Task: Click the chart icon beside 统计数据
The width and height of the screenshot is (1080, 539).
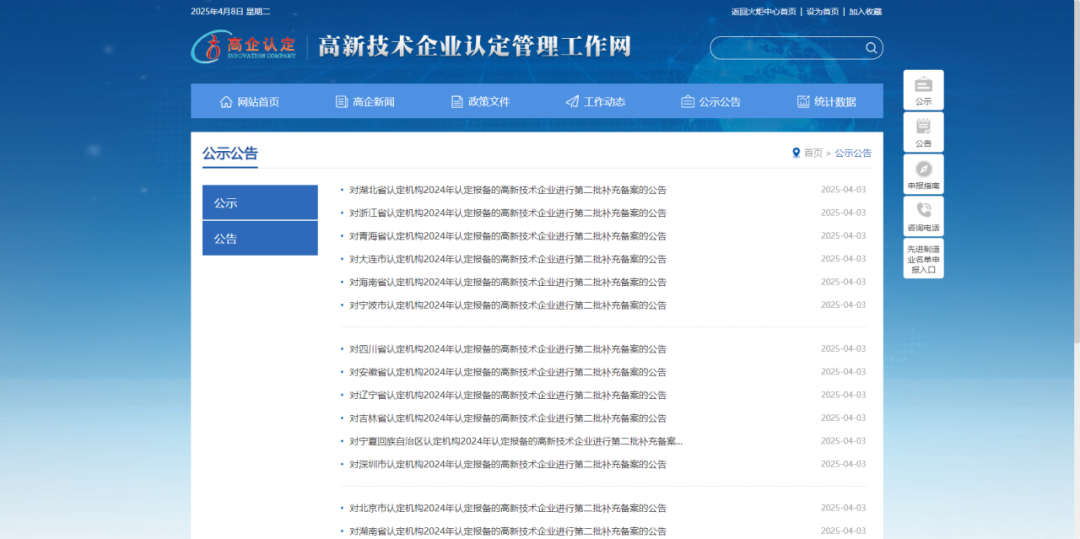Action: [803, 102]
